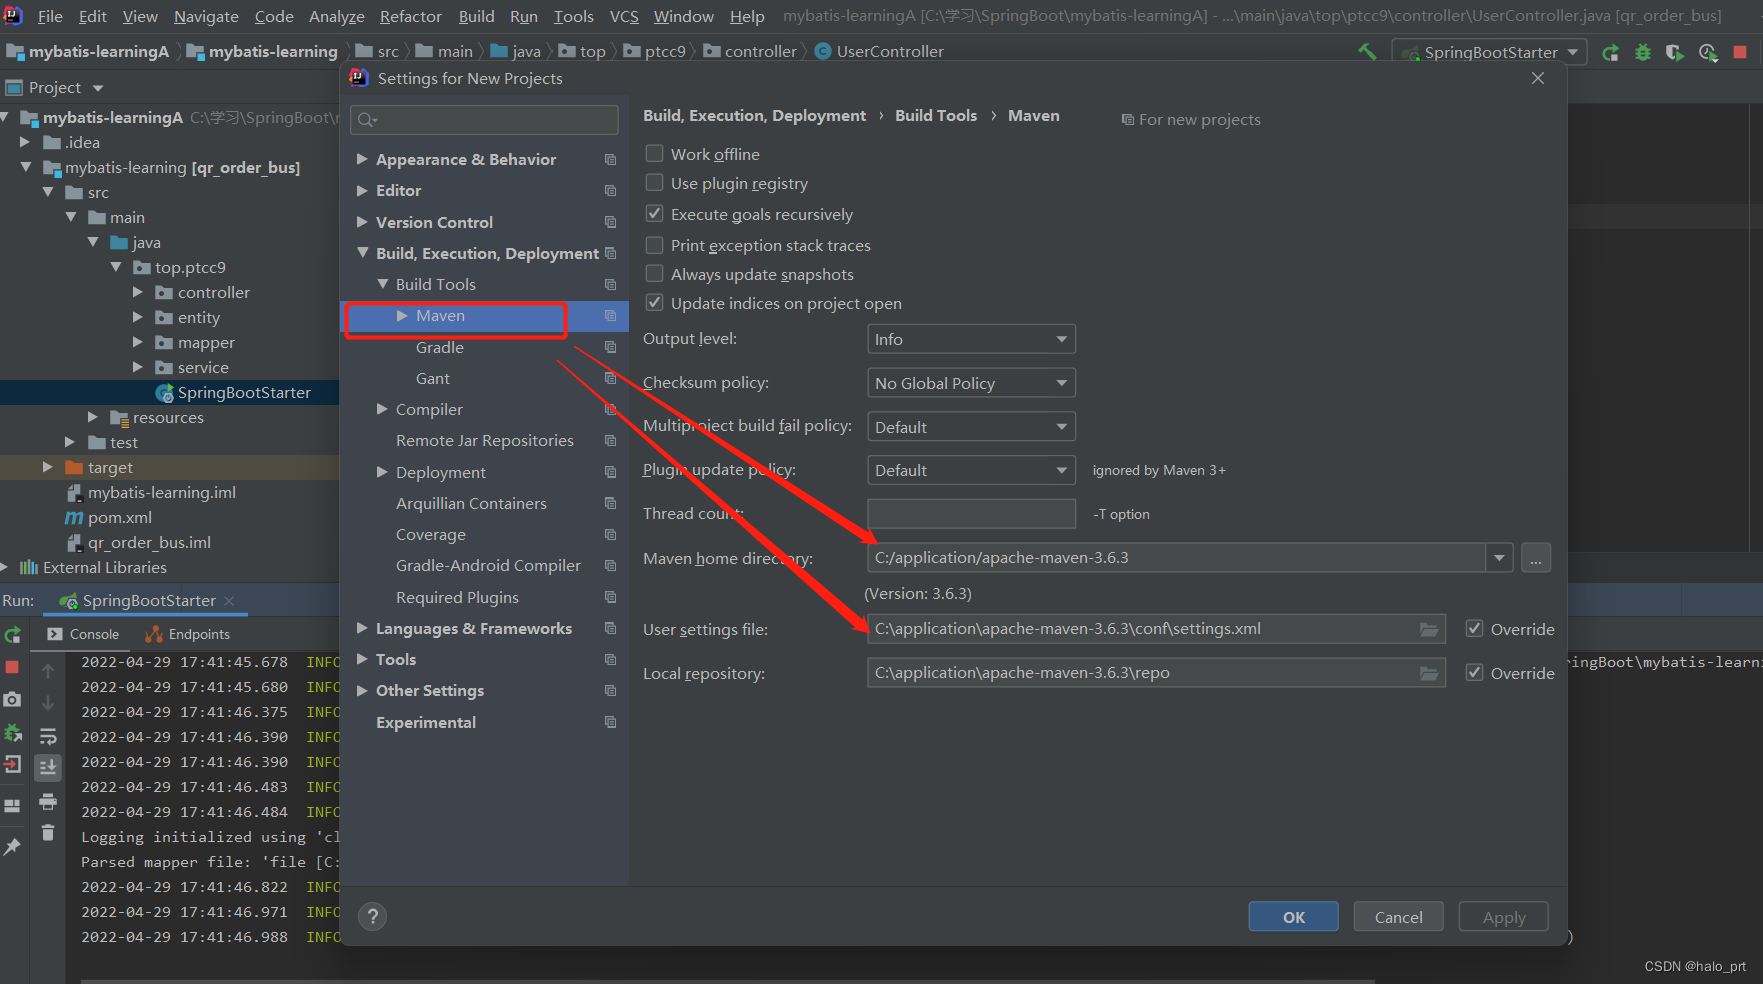Click the Run icon in top toolbar
Viewport: 1763px width, 984px height.
coord(1610,52)
